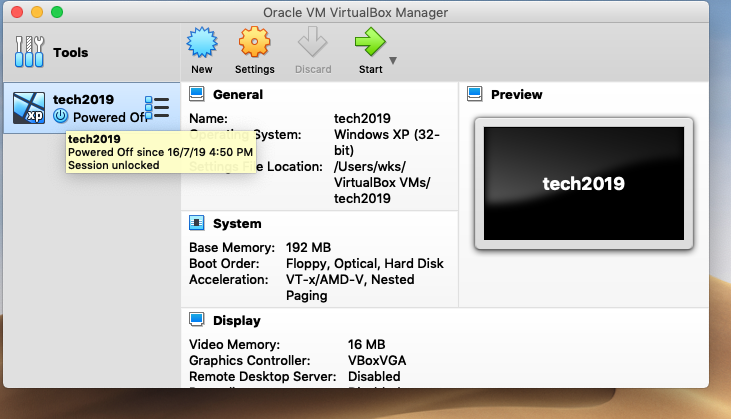Open the tech2019 machine menu list icon
Viewport: 731px width, 419px height.
(x=157, y=108)
